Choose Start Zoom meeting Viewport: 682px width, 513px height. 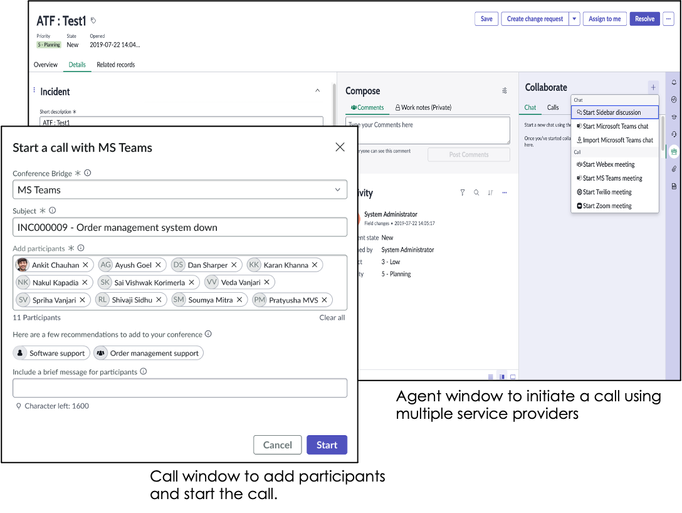tap(615, 206)
